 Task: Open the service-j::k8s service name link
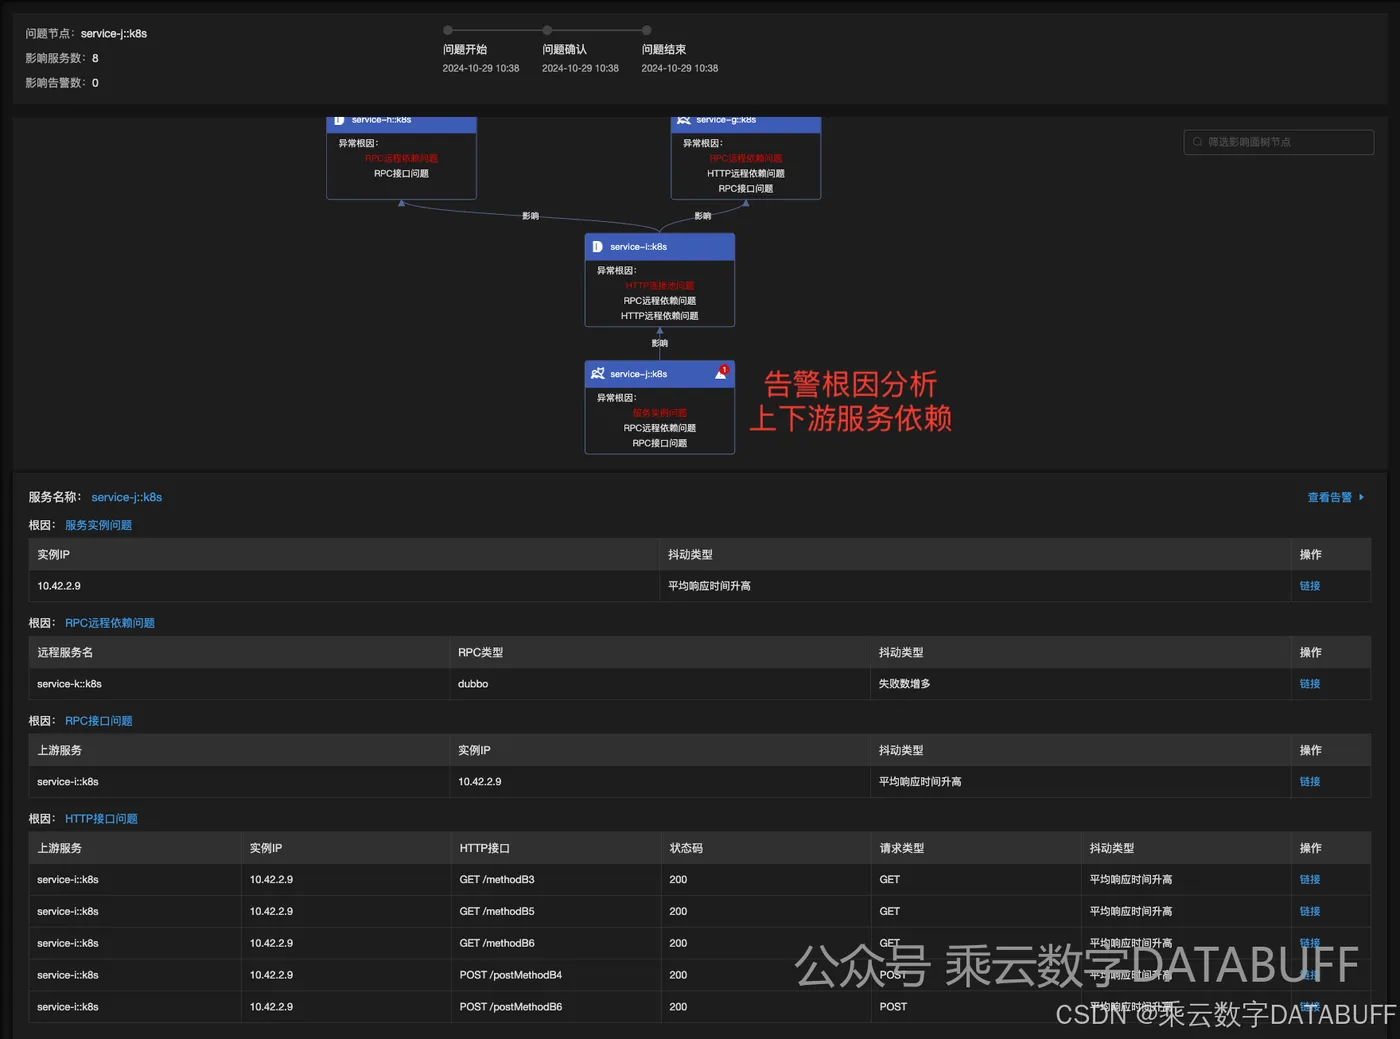(127, 497)
